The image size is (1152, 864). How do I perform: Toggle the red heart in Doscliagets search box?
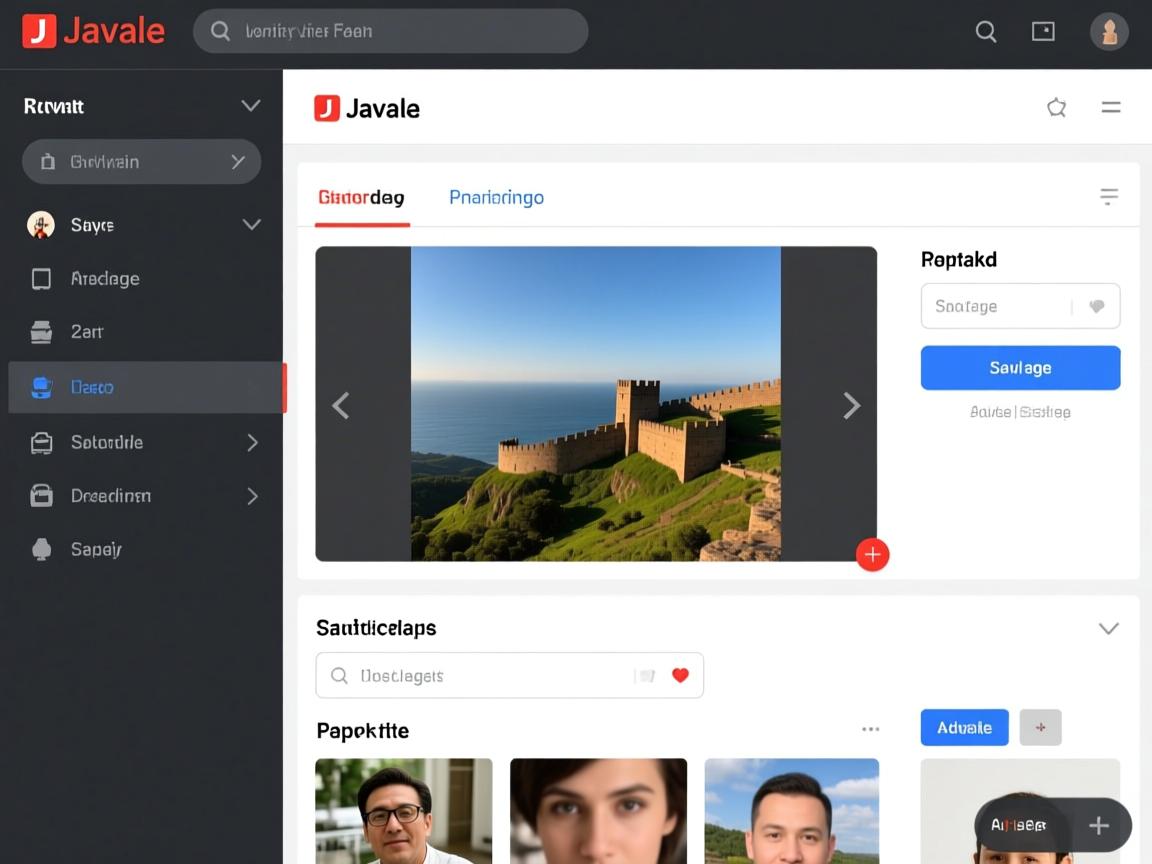point(680,676)
